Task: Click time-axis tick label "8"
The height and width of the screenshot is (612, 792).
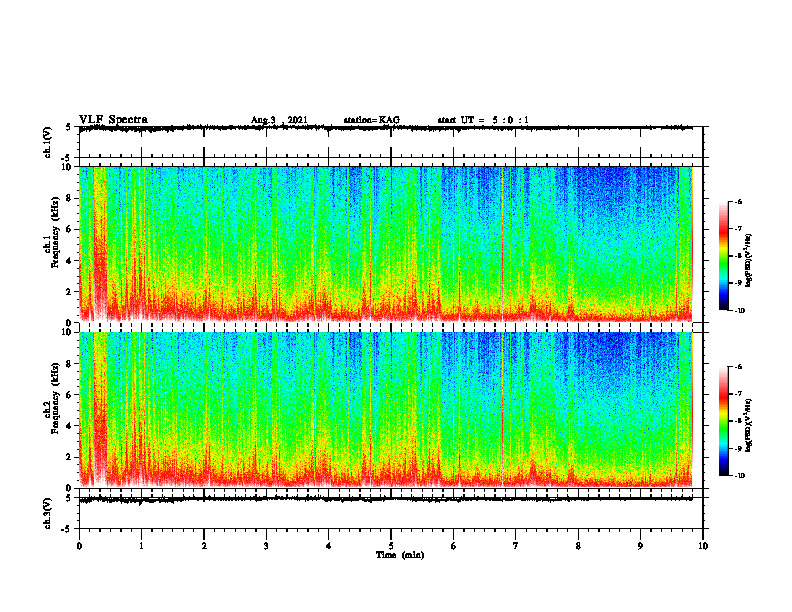Action: coord(578,545)
